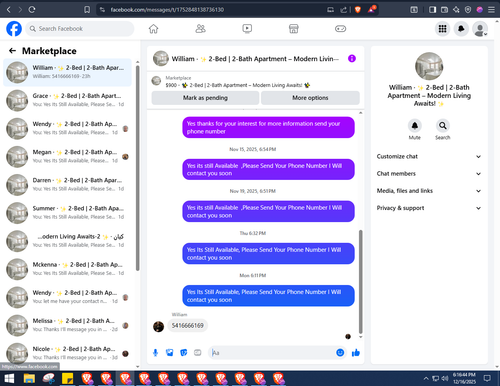This screenshot has width=500, height=386.
Task: Click the browser address bar URL
Action: point(167,10)
